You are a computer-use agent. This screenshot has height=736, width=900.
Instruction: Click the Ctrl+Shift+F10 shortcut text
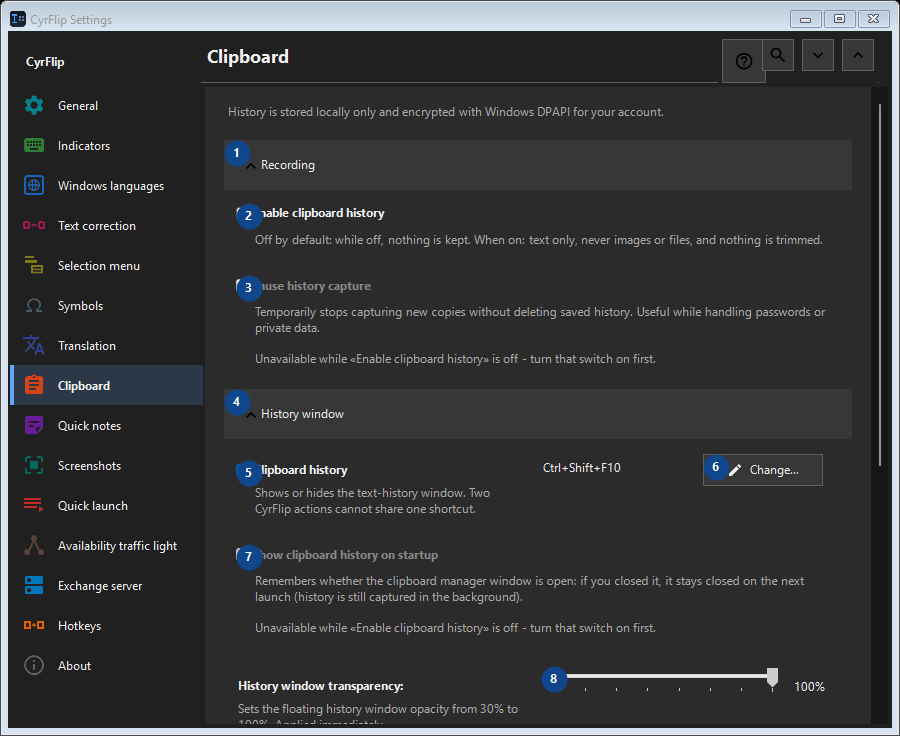[581, 468]
